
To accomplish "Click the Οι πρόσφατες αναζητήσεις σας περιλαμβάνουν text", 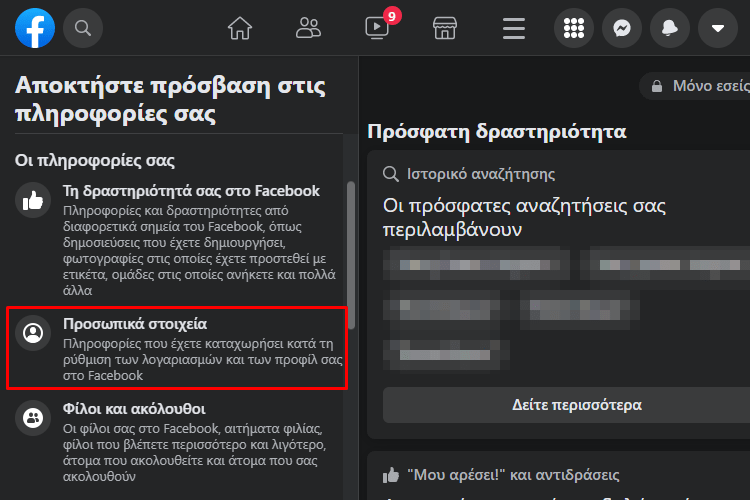I will [524, 218].
